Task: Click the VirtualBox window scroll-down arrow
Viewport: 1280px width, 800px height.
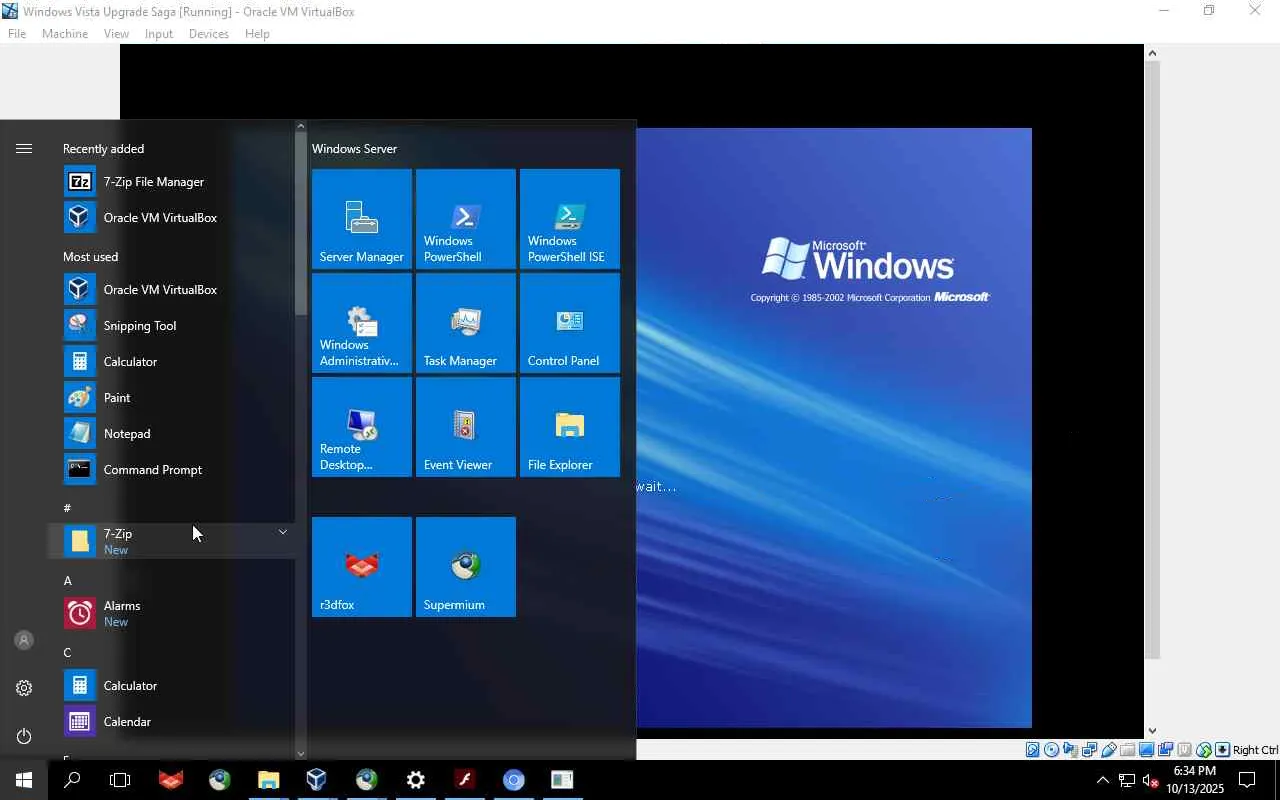Action: (1152, 731)
